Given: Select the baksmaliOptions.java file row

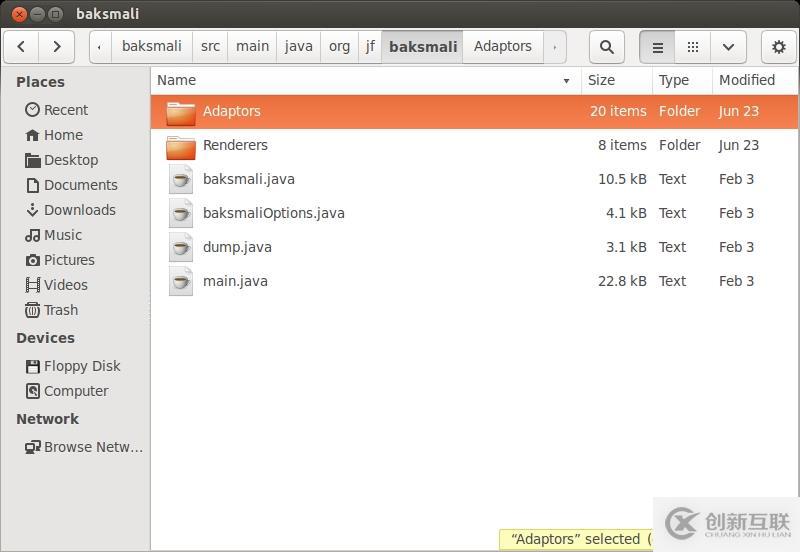Looking at the screenshot, I should pos(273,214).
